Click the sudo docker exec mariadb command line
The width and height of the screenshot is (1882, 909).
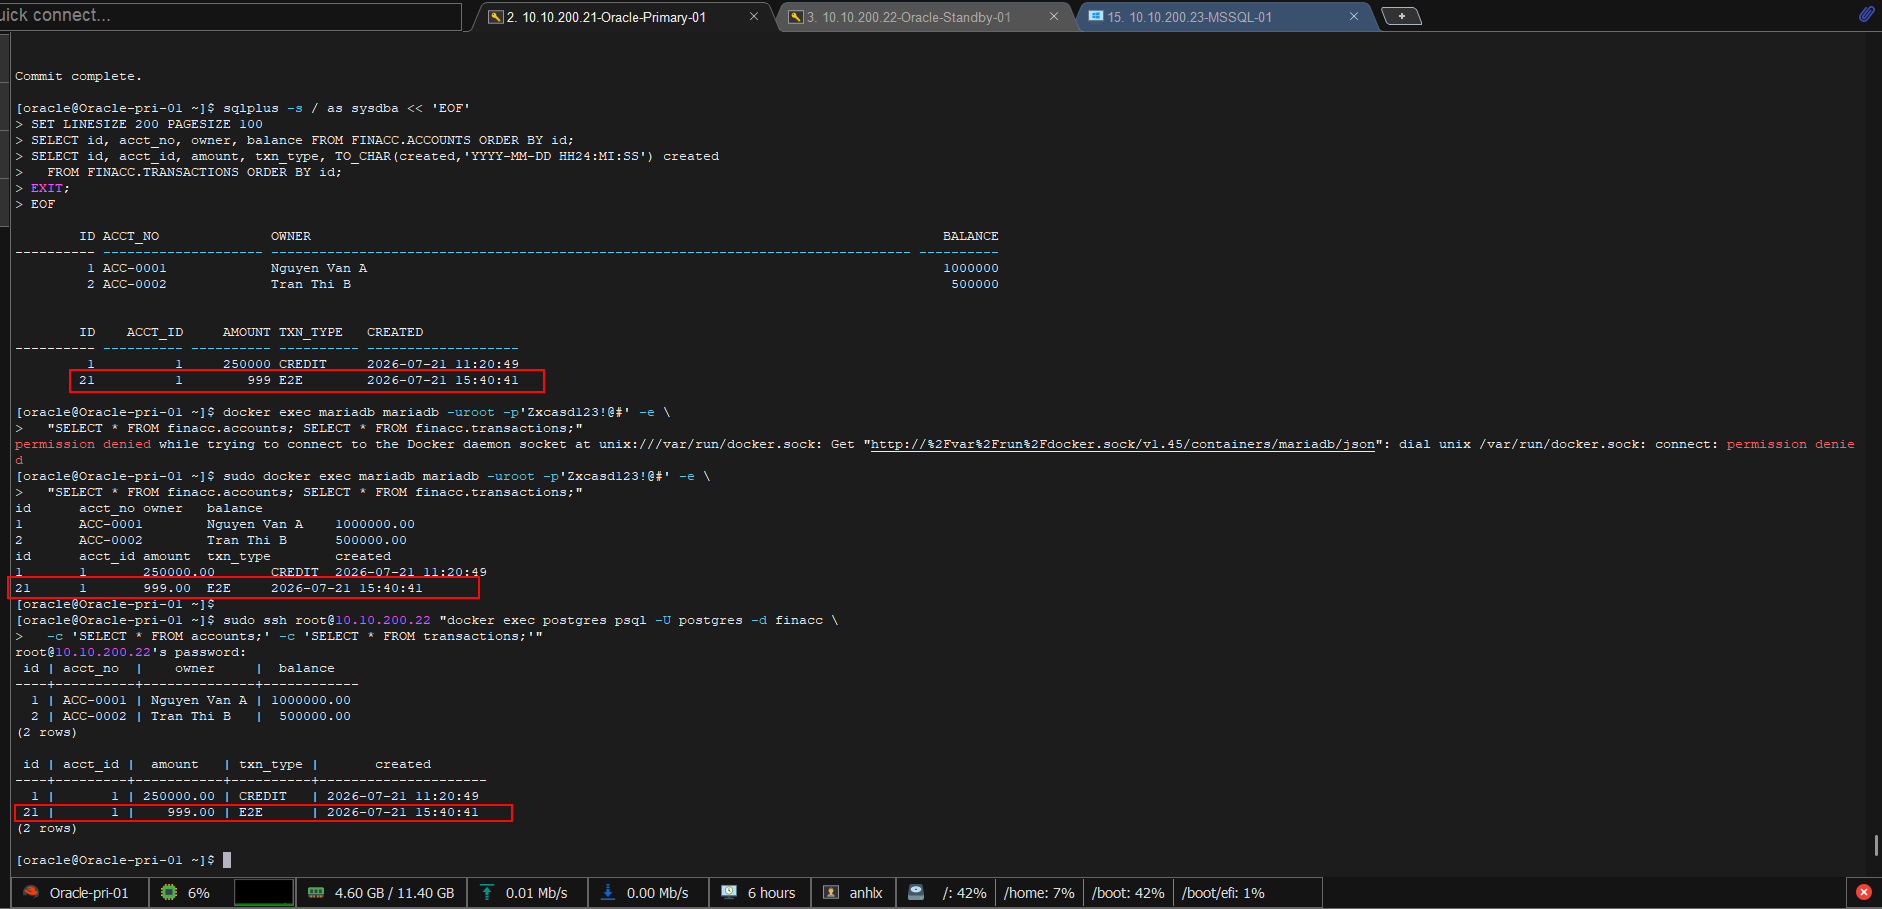coord(363,476)
